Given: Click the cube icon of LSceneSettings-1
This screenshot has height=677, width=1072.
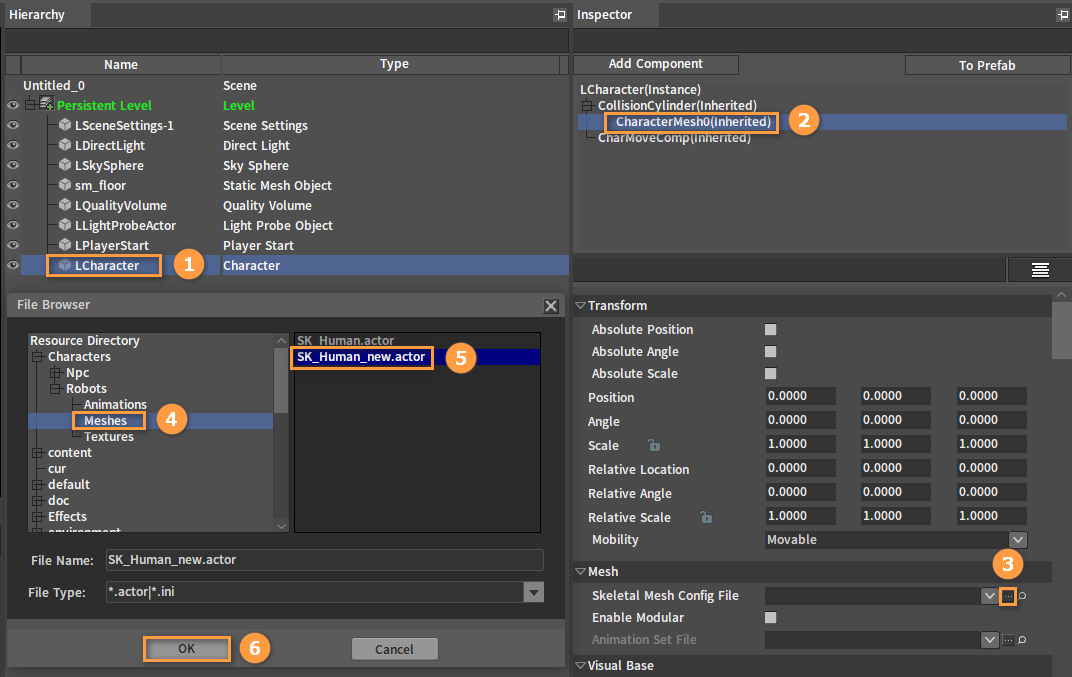Looking at the screenshot, I should pyautogui.click(x=65, y=124).
